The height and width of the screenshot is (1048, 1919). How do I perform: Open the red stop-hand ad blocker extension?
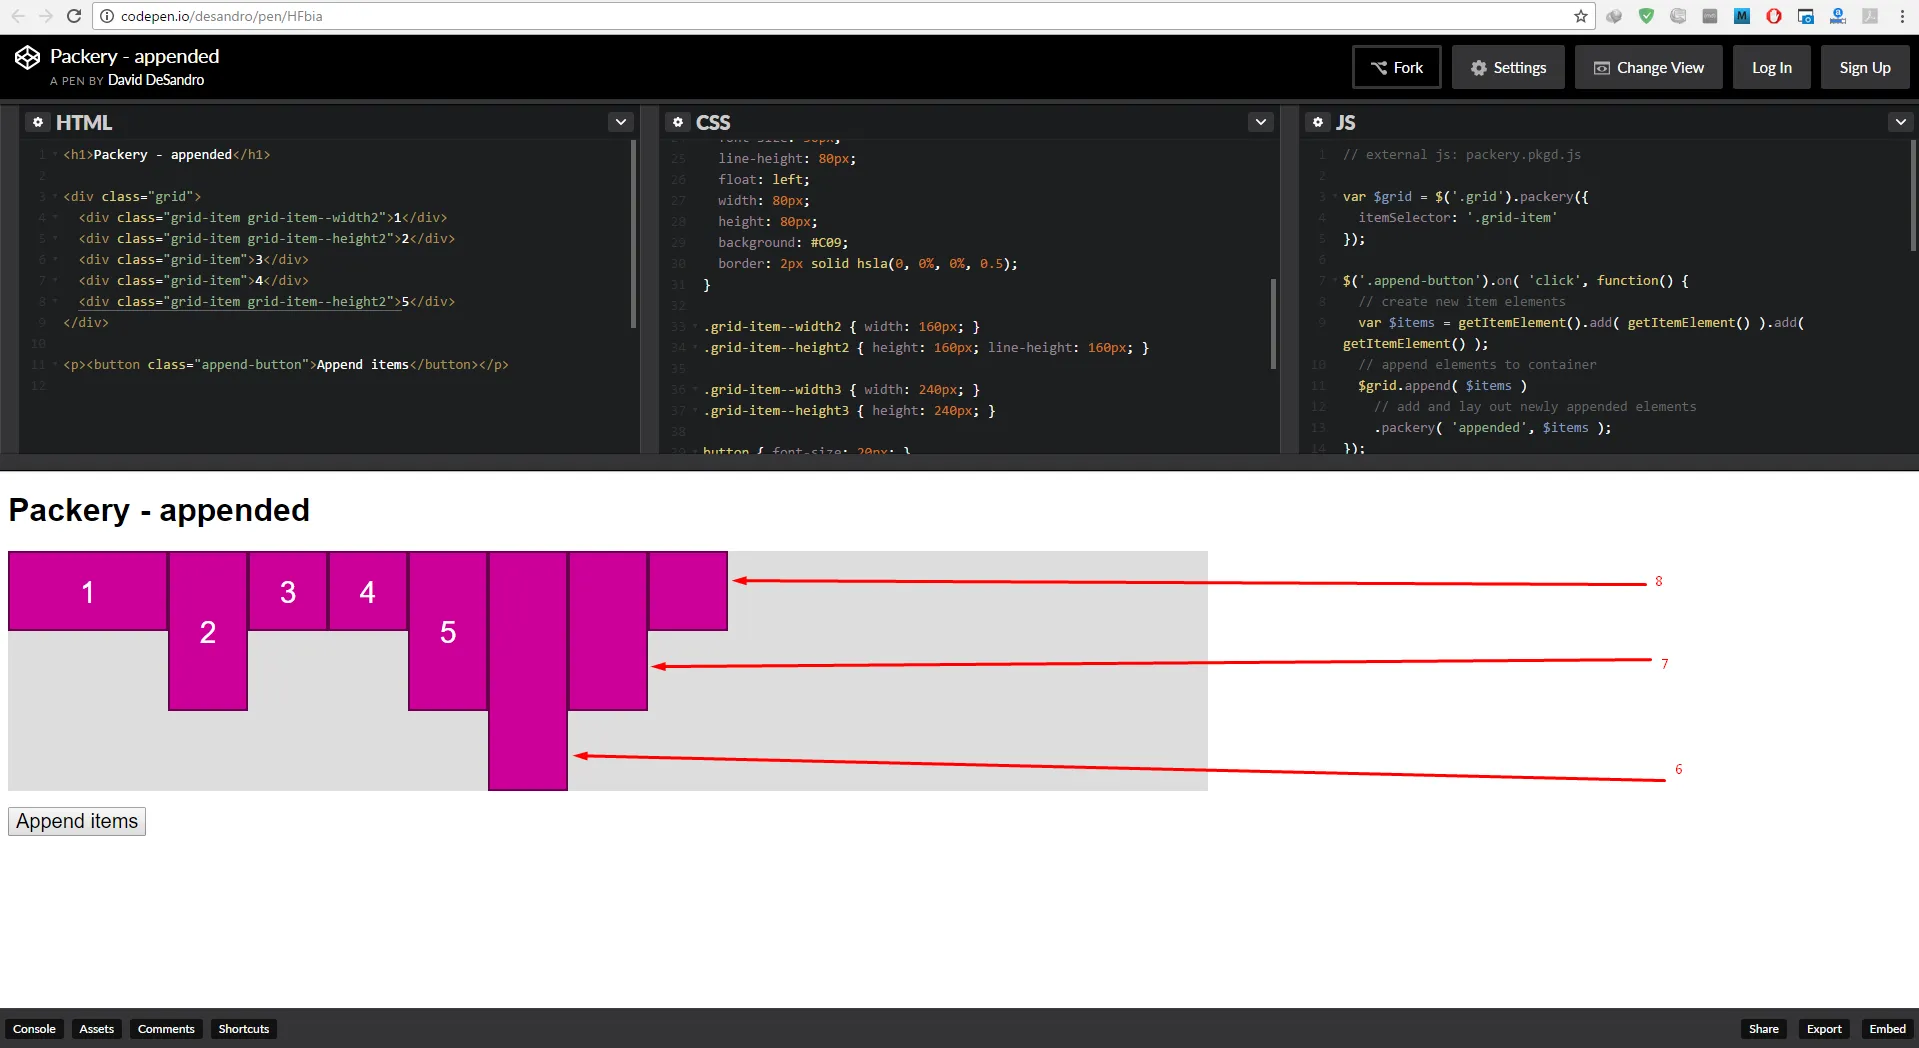[1774, 16]
